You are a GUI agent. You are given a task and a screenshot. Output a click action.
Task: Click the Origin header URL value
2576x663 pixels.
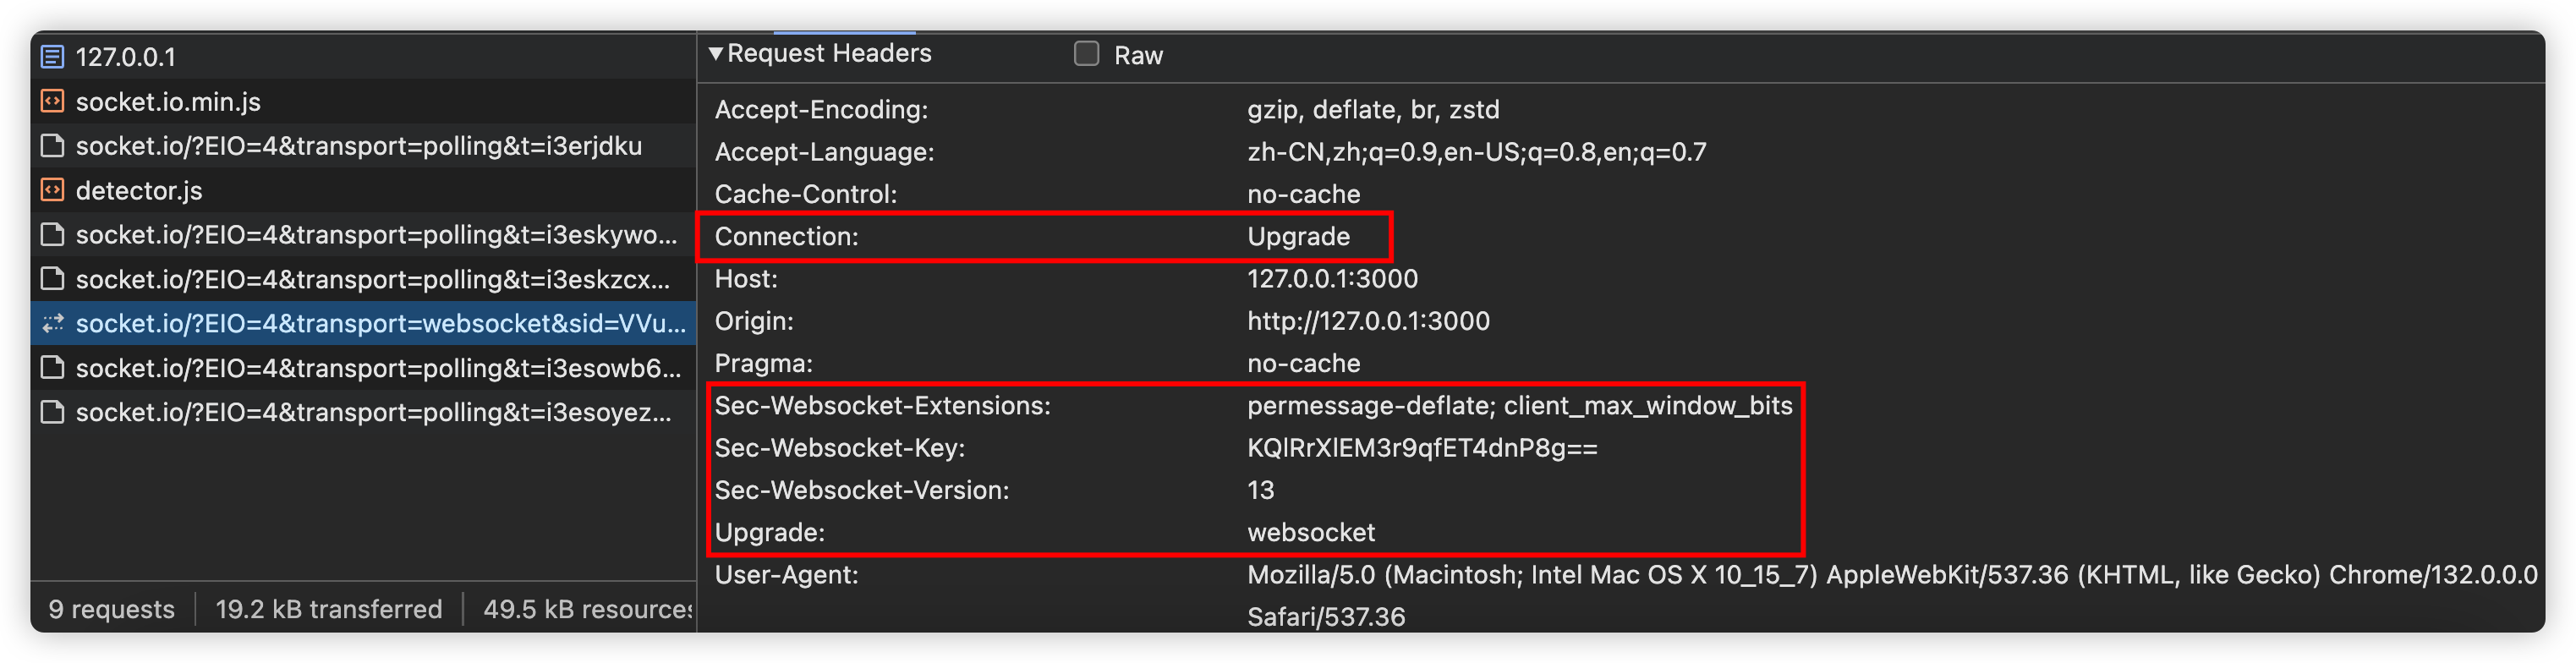coord(1367,321)
